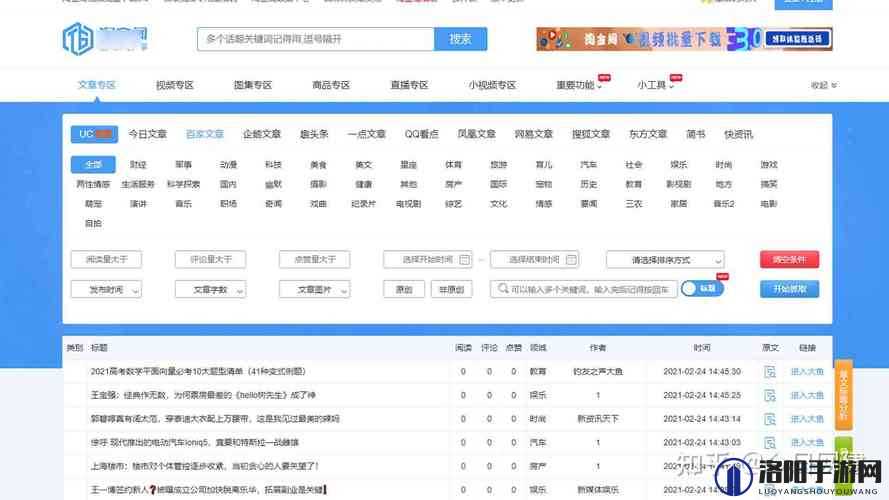
Task: Open original-text icon for the 2021高考数学 row
Action: pos(769,372)
